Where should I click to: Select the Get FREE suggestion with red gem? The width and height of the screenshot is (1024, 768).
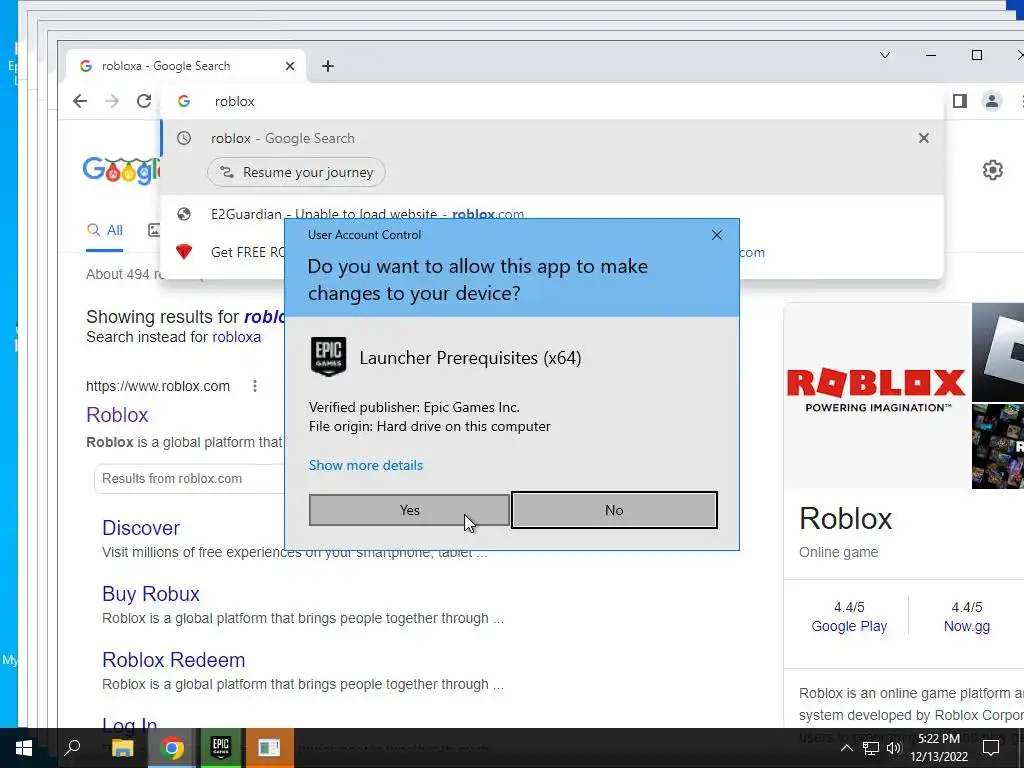pyautogui.click(x=222, y=252)
